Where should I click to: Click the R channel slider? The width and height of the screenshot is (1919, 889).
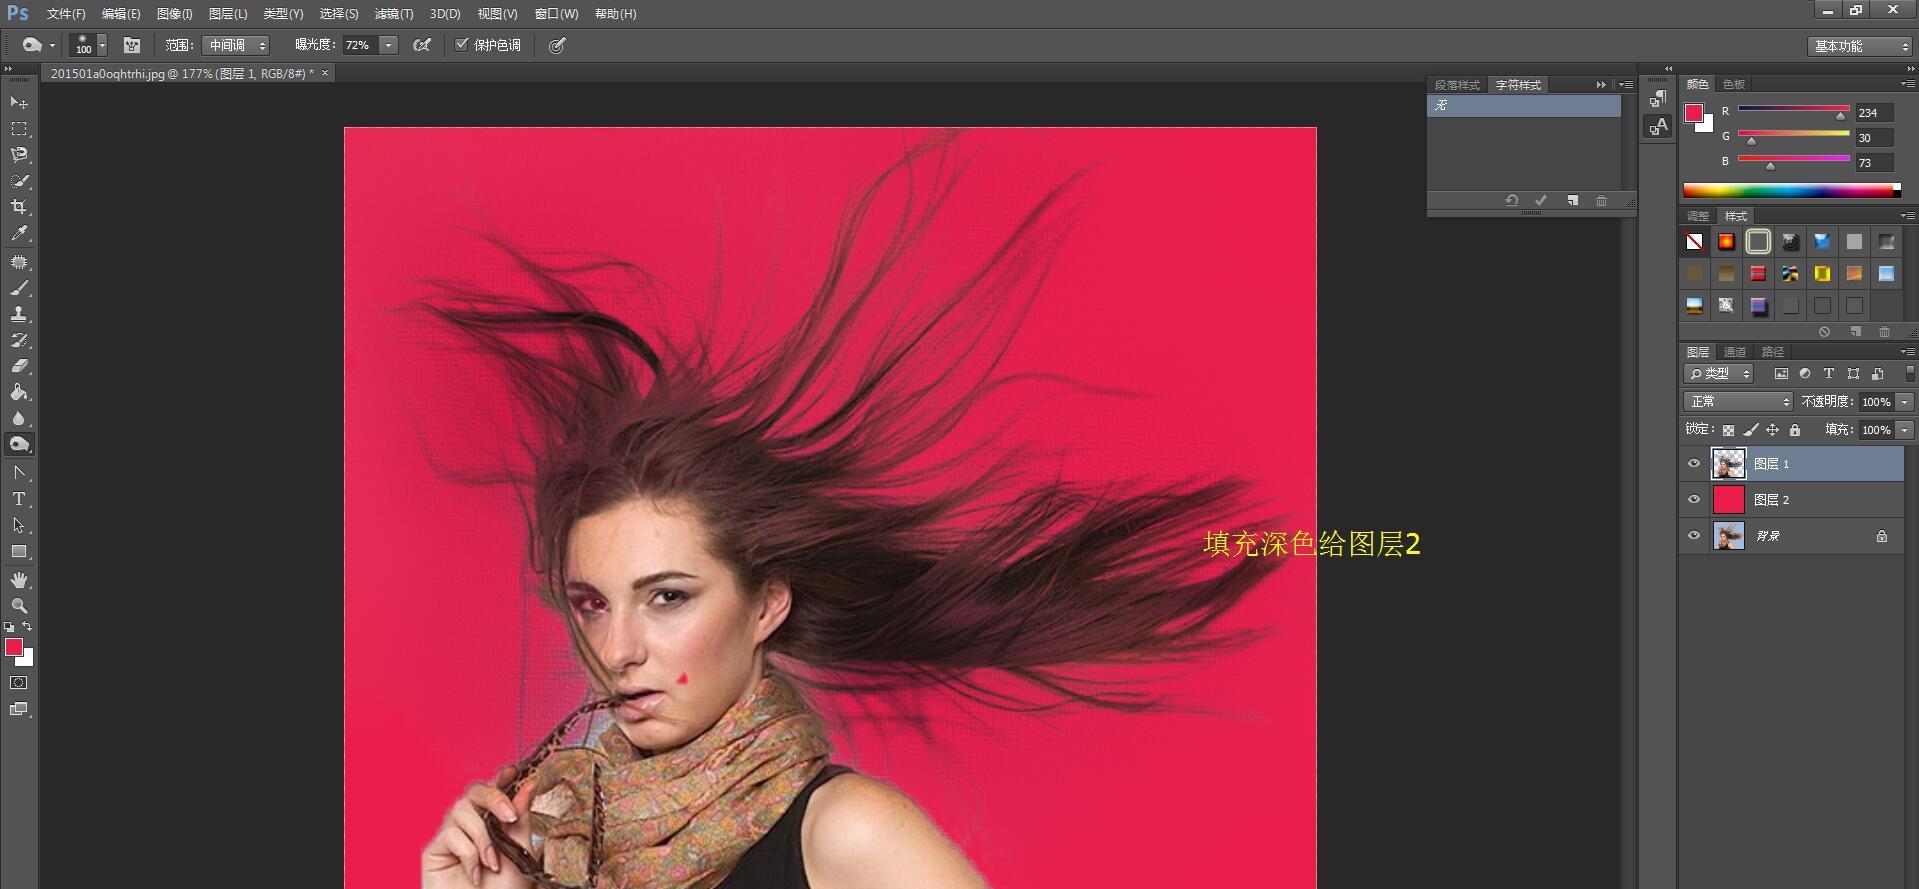click(1794, 111)
